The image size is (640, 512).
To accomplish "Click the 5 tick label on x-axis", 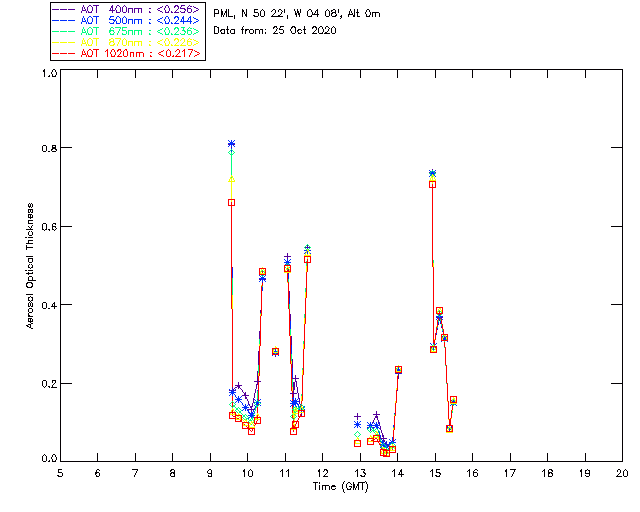I will click(x=60, y=472).
